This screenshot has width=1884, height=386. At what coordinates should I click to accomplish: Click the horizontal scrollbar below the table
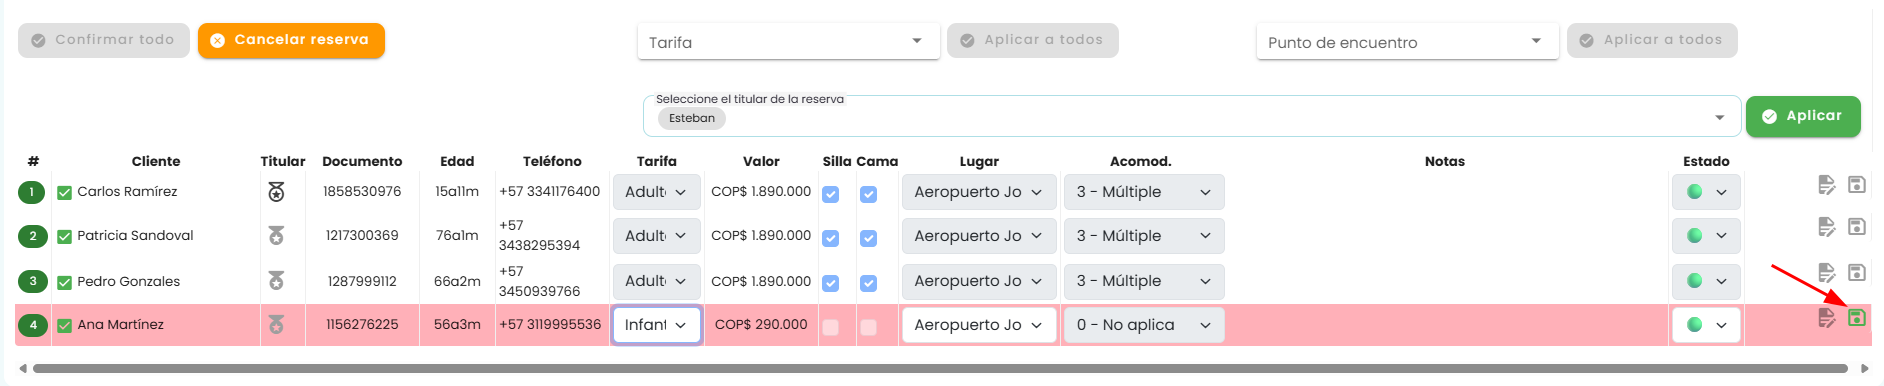pos(940,368)
